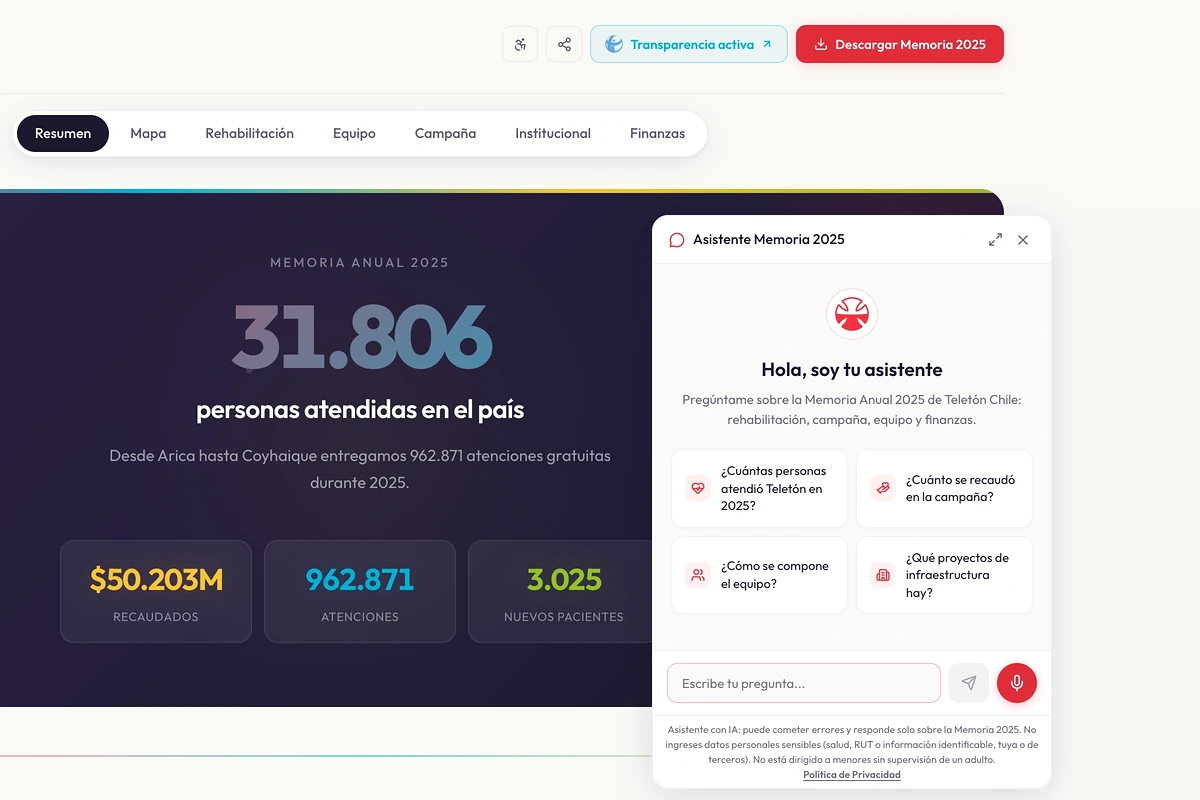Image resolution: width=1200 pixels, height=800 pixels.
Task: Download Memoria 2025 report
Action: 900,44
